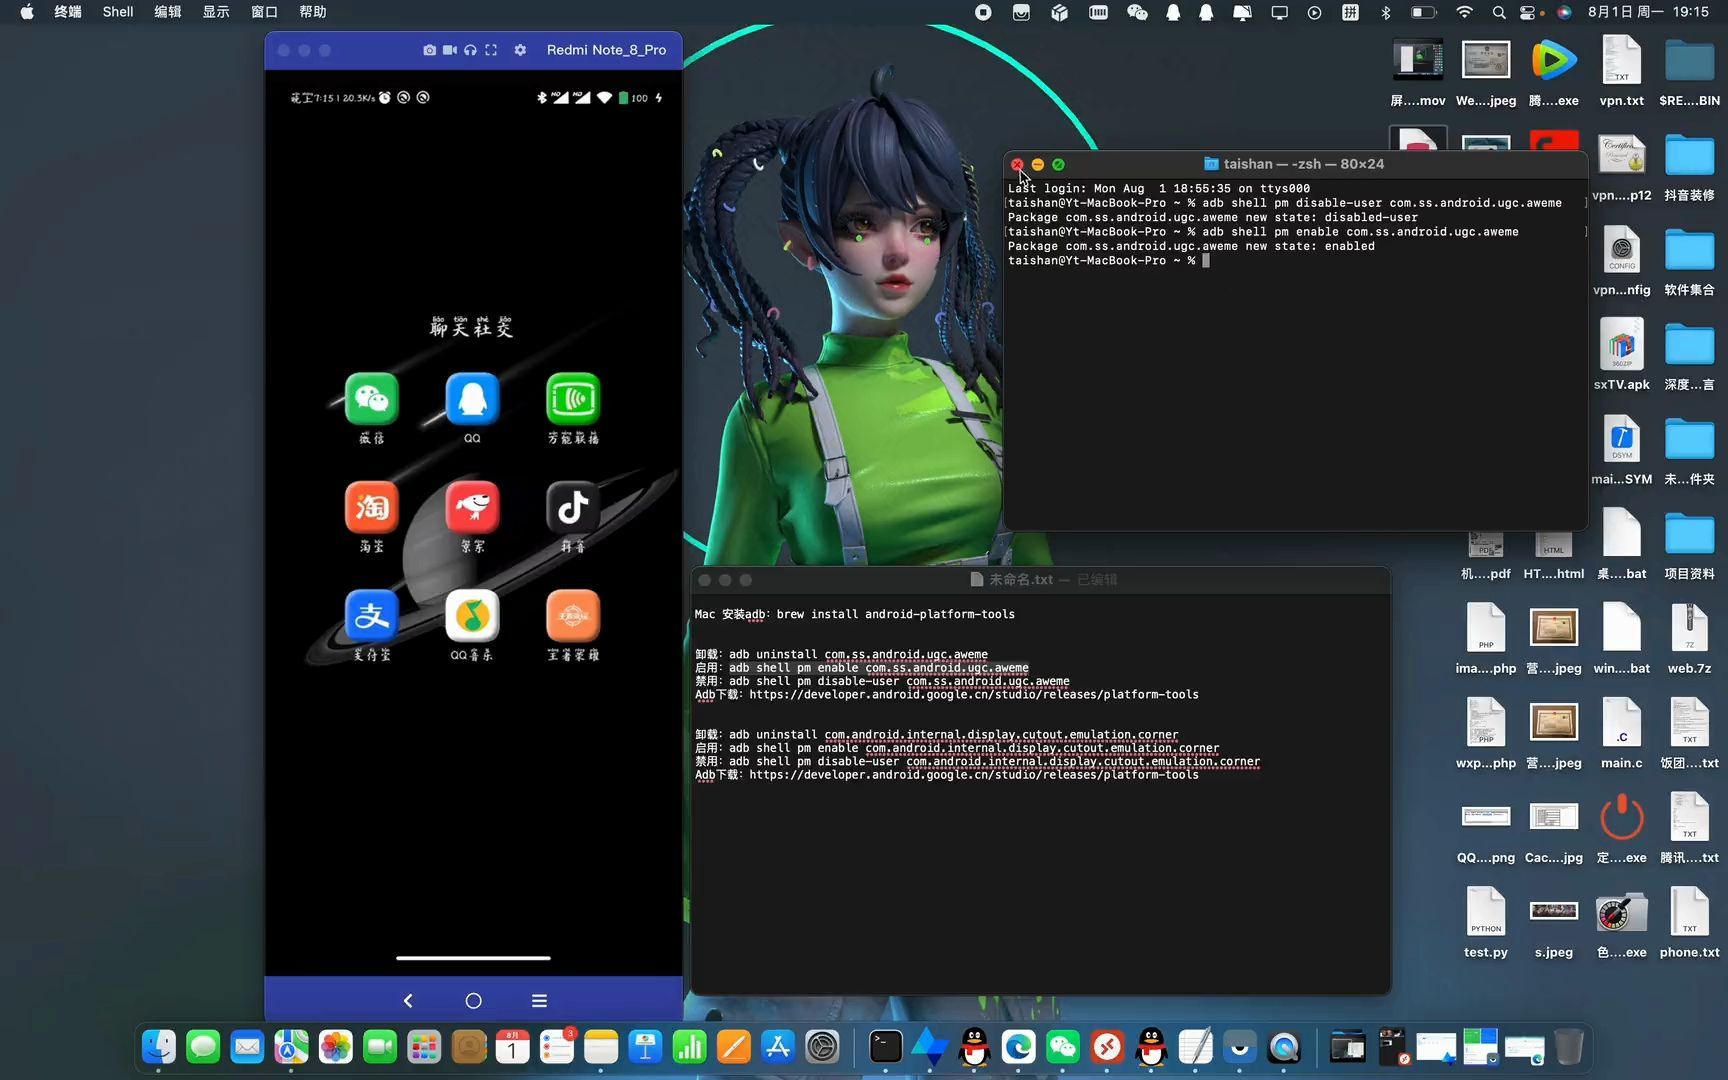The image size is (1728, 1080).
Task: Start screen recording via the video camera icon
Action: pos(450,50)
